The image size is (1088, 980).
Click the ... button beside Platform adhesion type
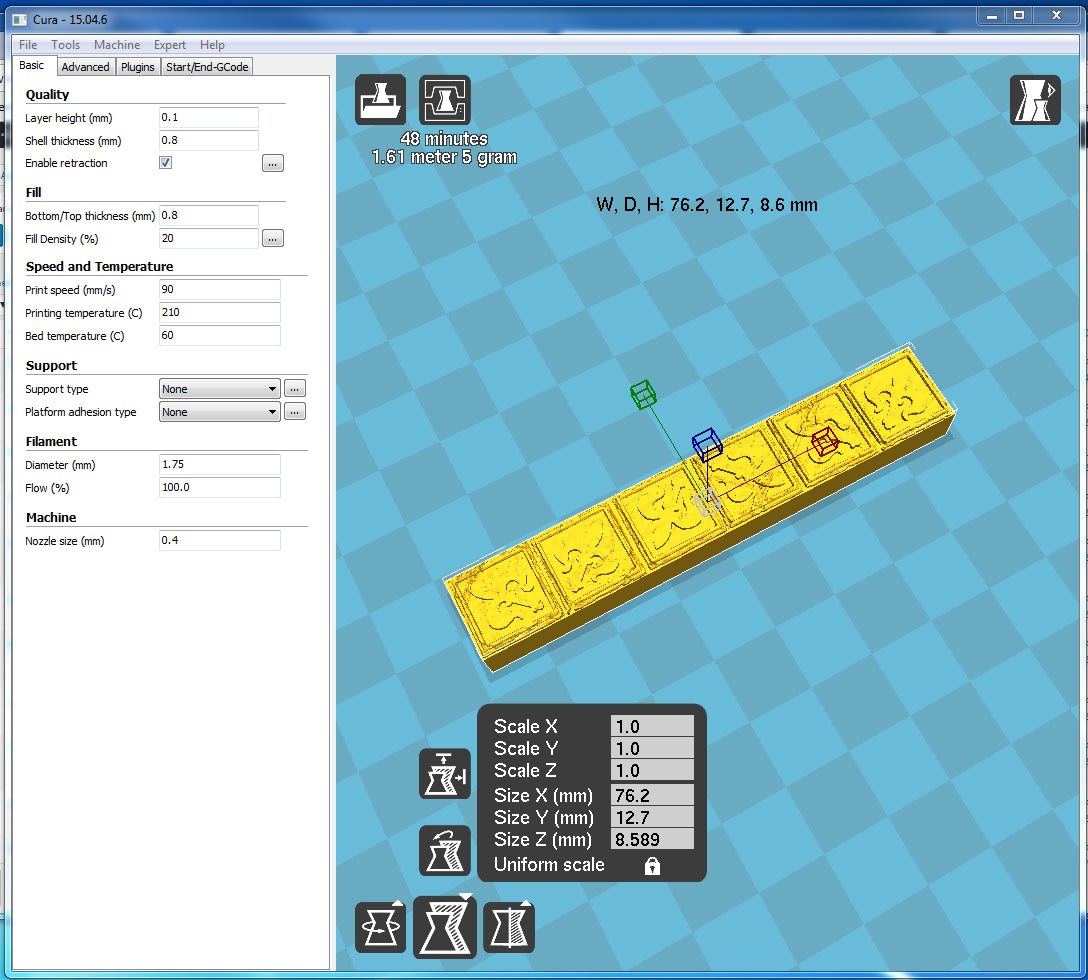point(295,412)
